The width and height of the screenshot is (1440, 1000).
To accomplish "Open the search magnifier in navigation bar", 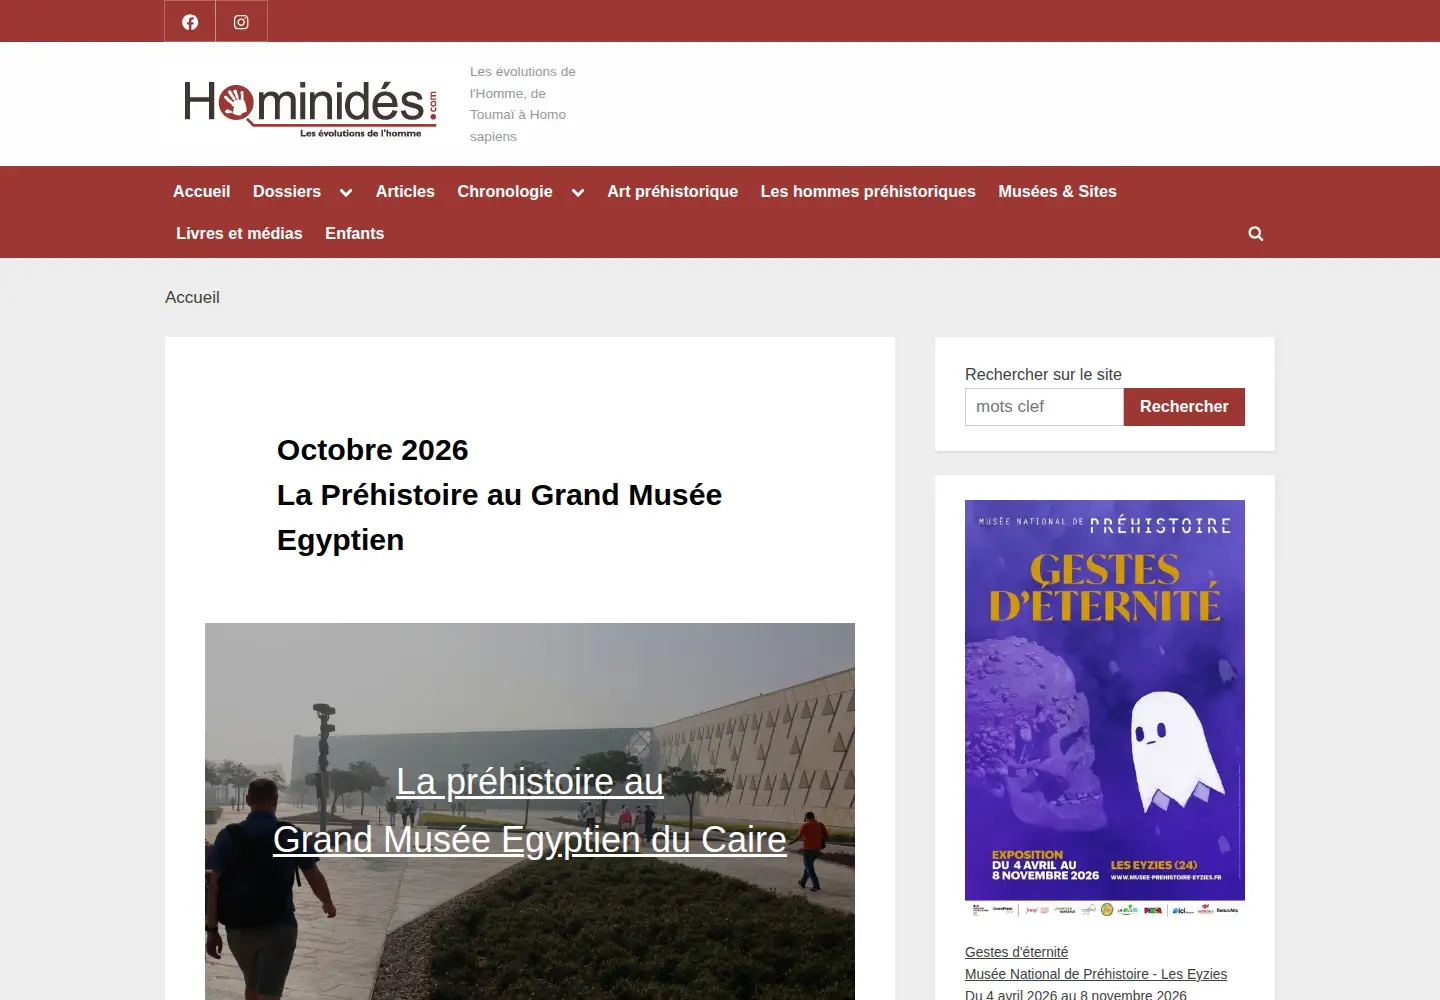I will 1256,233.
